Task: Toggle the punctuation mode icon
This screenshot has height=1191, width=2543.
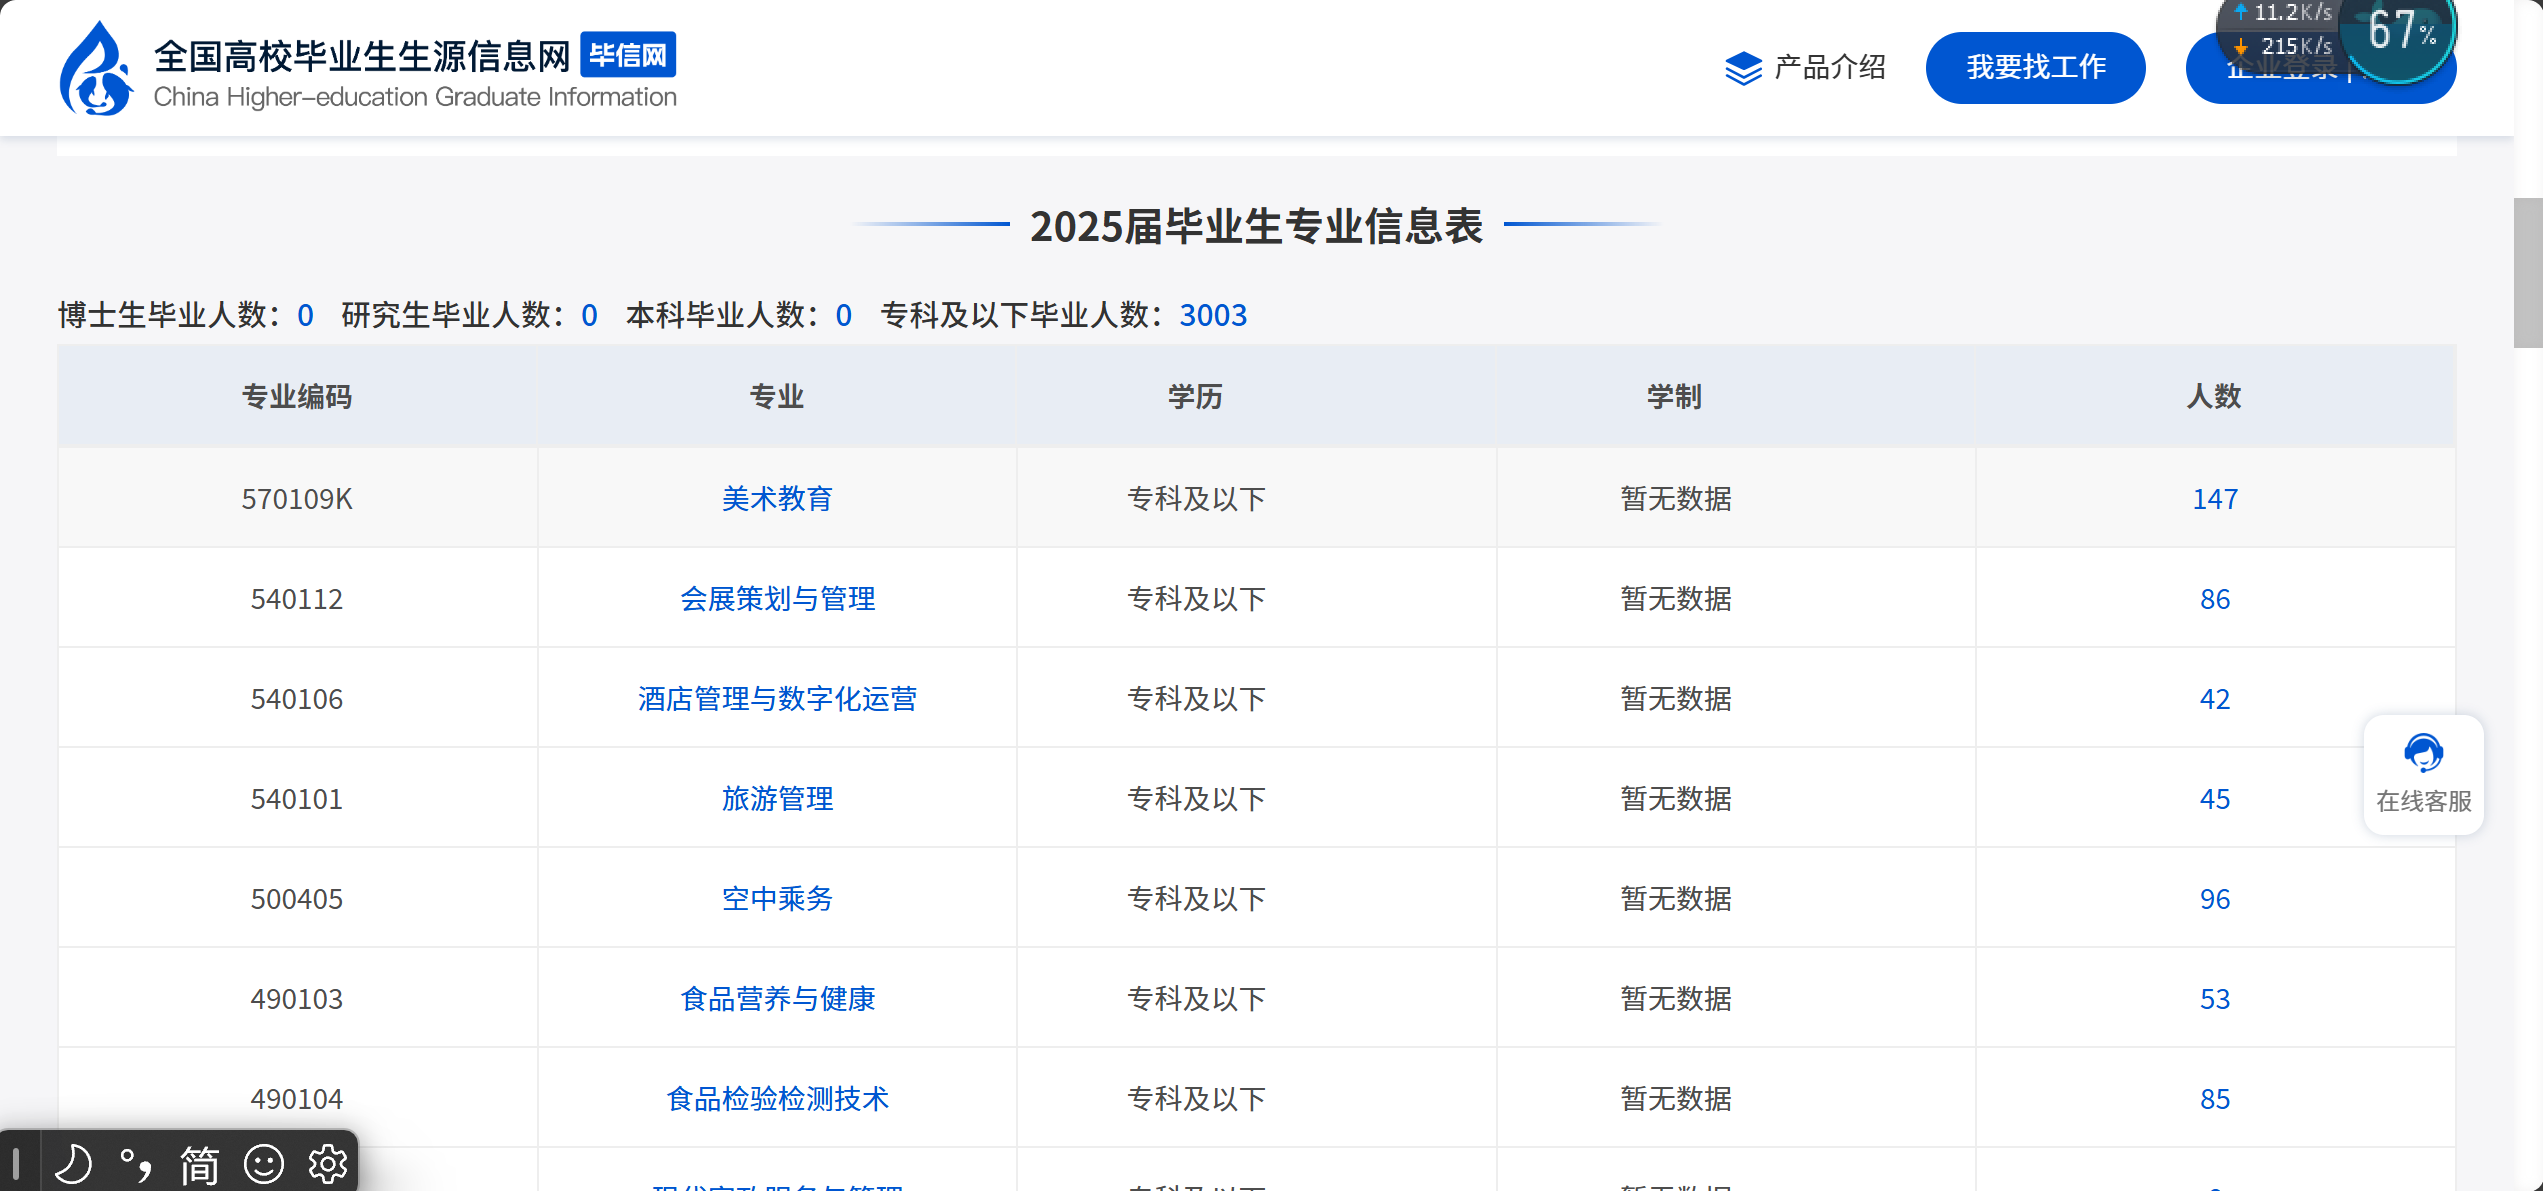Action: point(136,1164)
